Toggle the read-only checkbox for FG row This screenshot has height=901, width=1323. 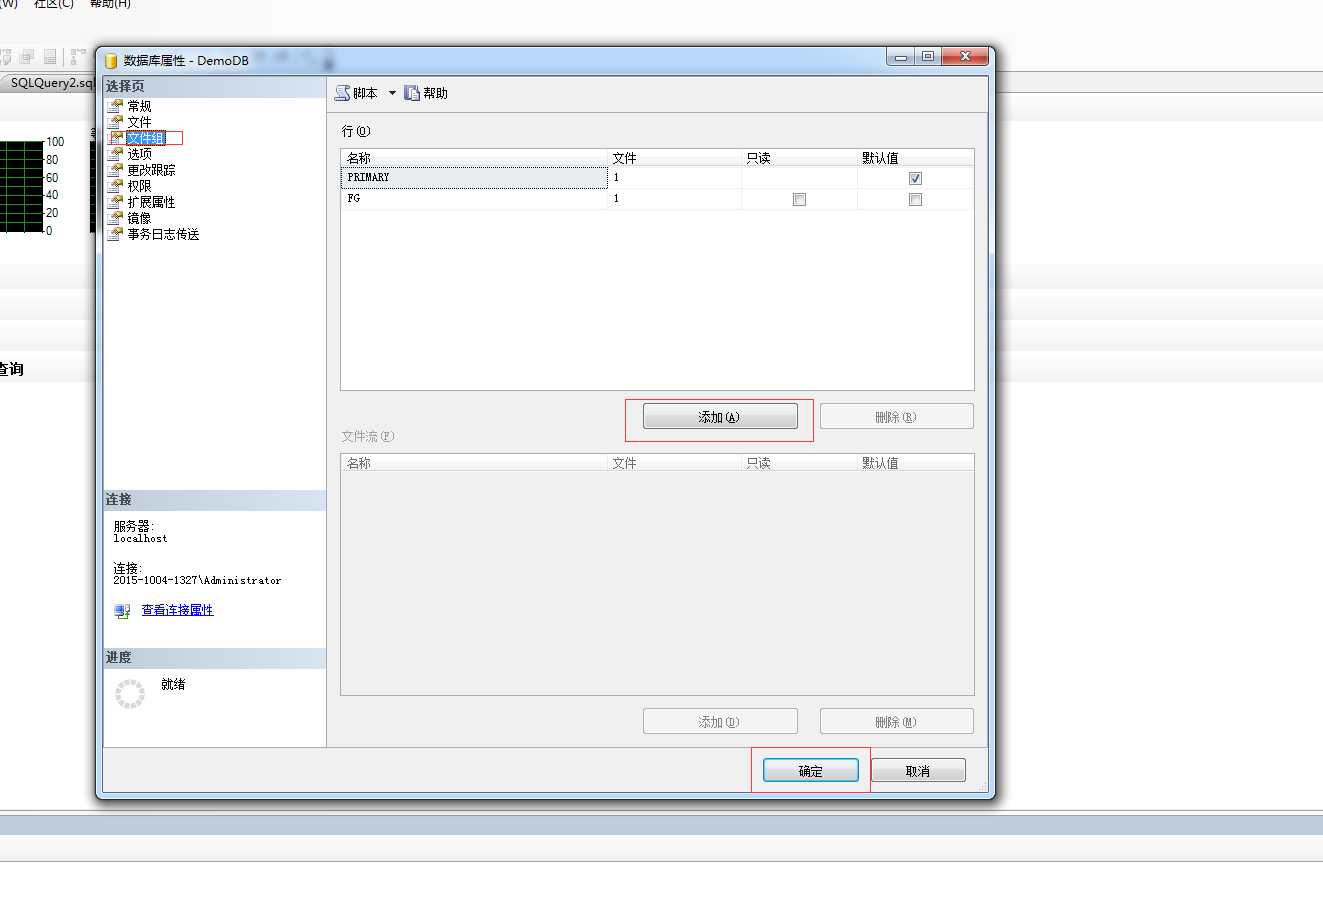(799, 199)
